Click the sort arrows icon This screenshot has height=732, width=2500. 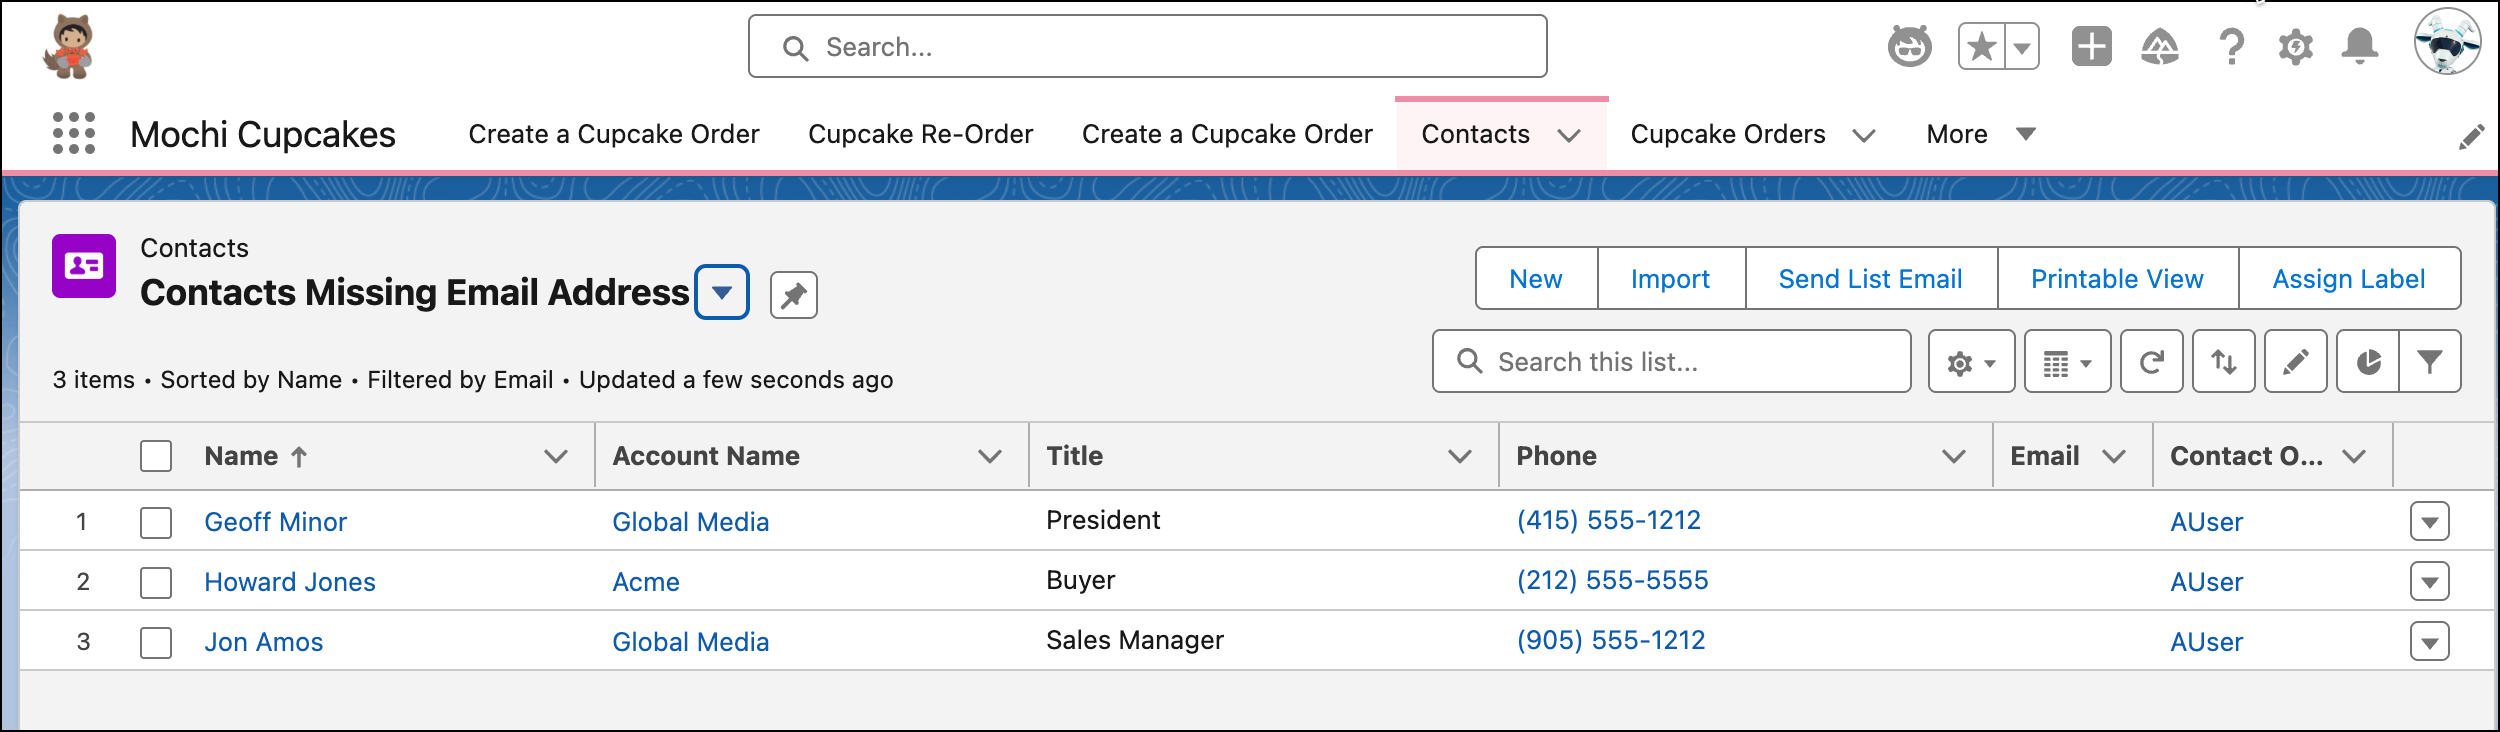point(2224,362)
